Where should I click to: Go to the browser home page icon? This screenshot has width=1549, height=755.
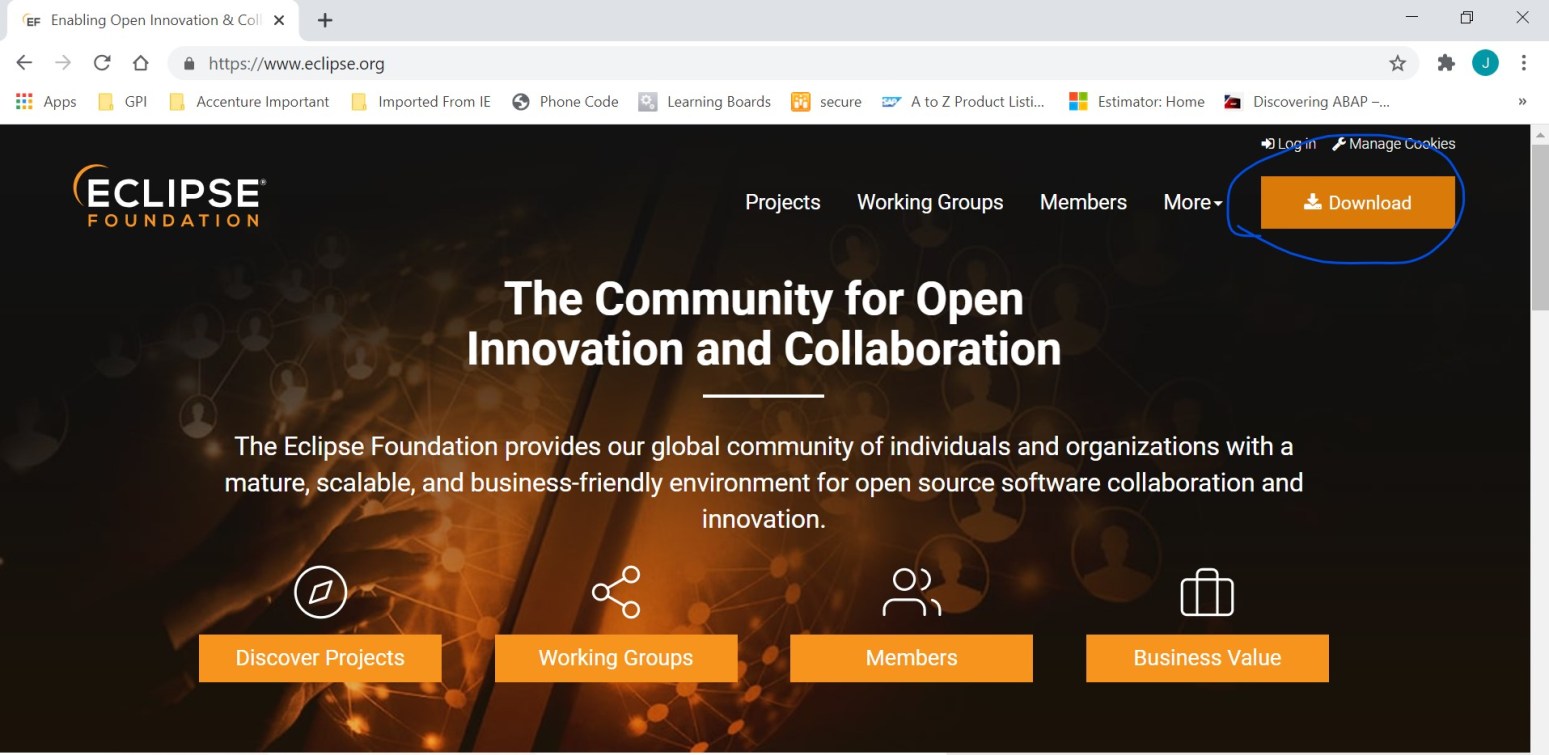click(x=141, y=63)
